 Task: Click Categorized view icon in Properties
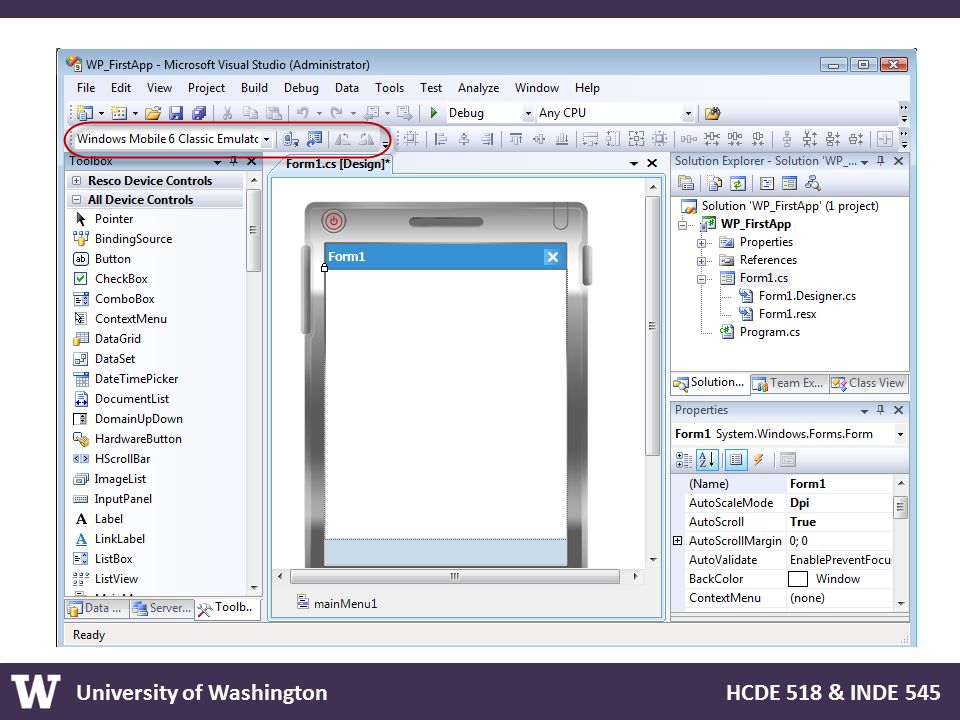pyautogui.click(x=683, y=460)
